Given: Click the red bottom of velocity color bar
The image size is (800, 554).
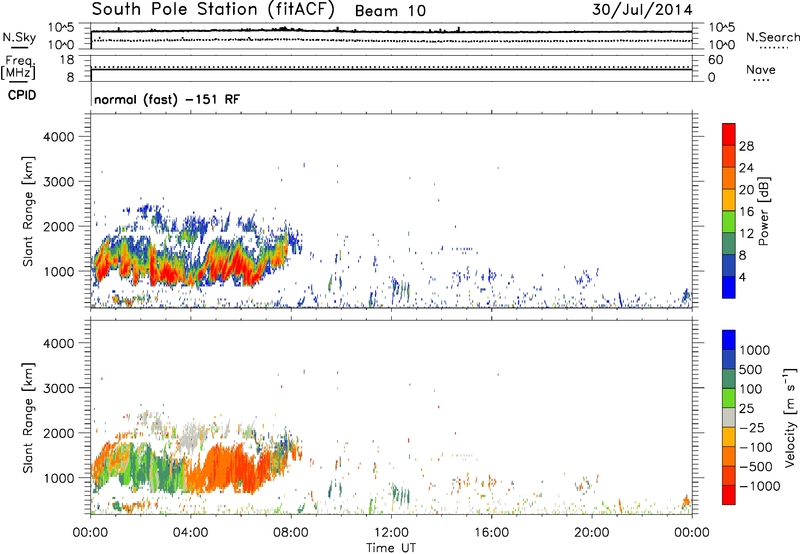Looking at the screenshot, I should click(x=729, y=495).
